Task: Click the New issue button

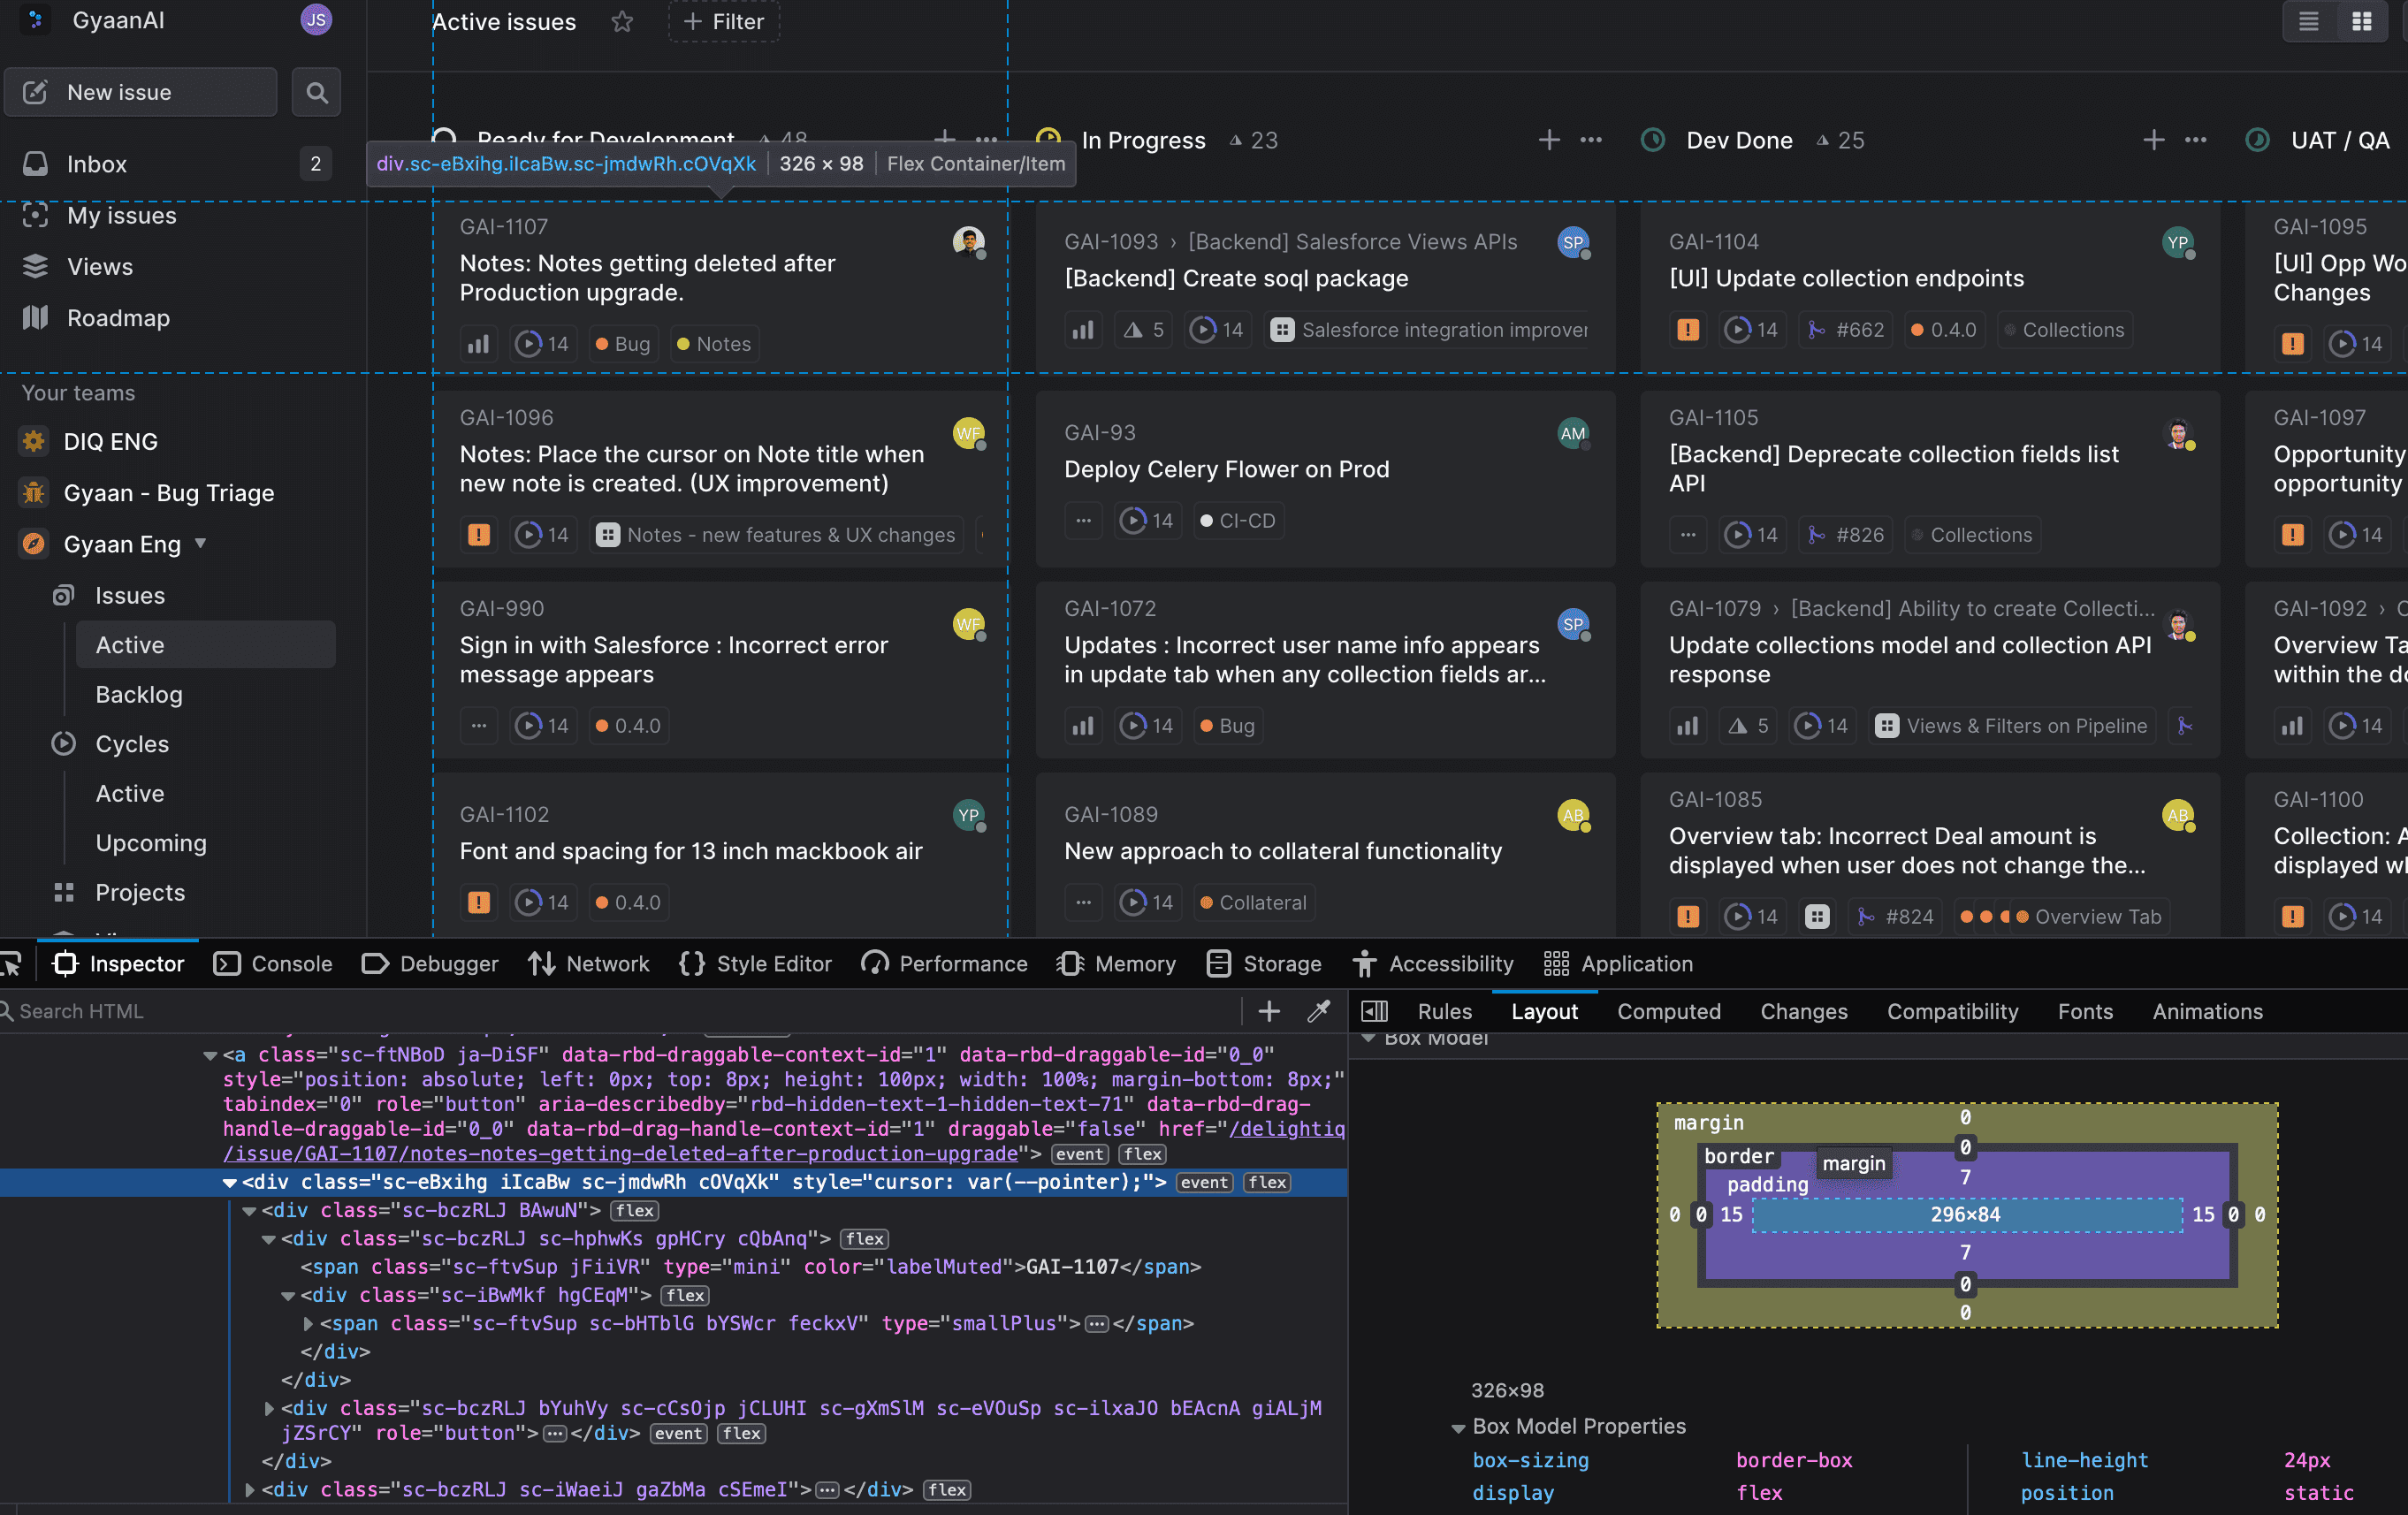Action: coord(141,93)
